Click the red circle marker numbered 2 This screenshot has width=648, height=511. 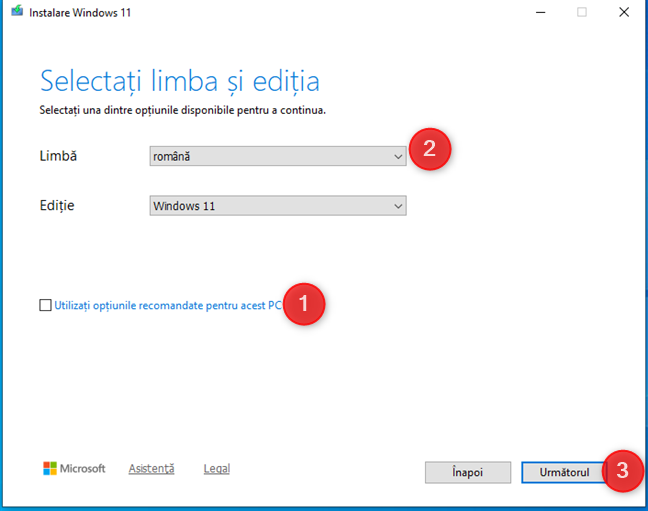click(430, 150)
